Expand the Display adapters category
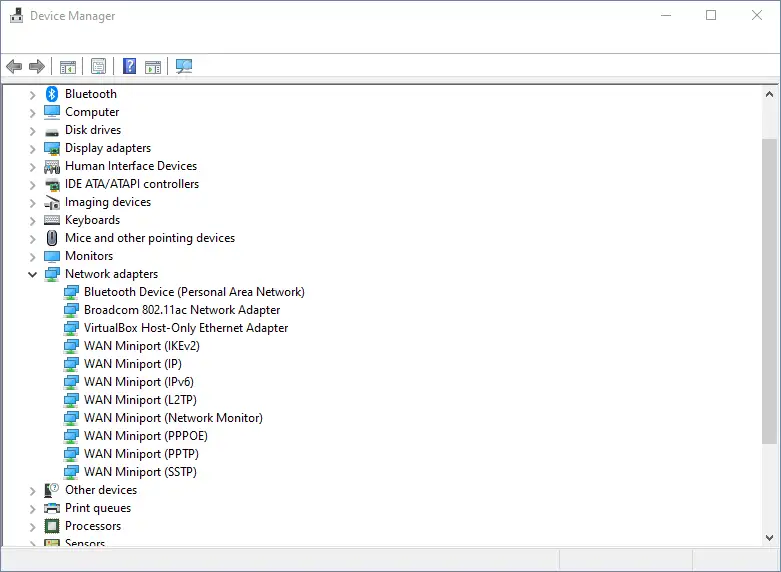Viewport: 781px width, 572px height. click(32, 148)
